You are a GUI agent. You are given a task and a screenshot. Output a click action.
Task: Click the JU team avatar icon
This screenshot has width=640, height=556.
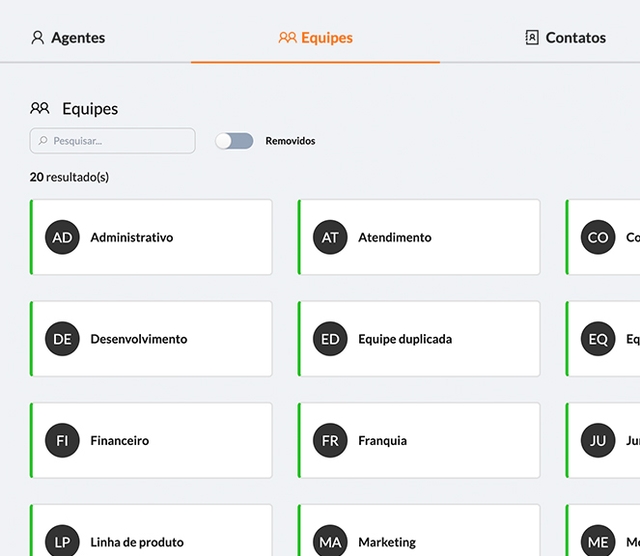pos(598,440)
